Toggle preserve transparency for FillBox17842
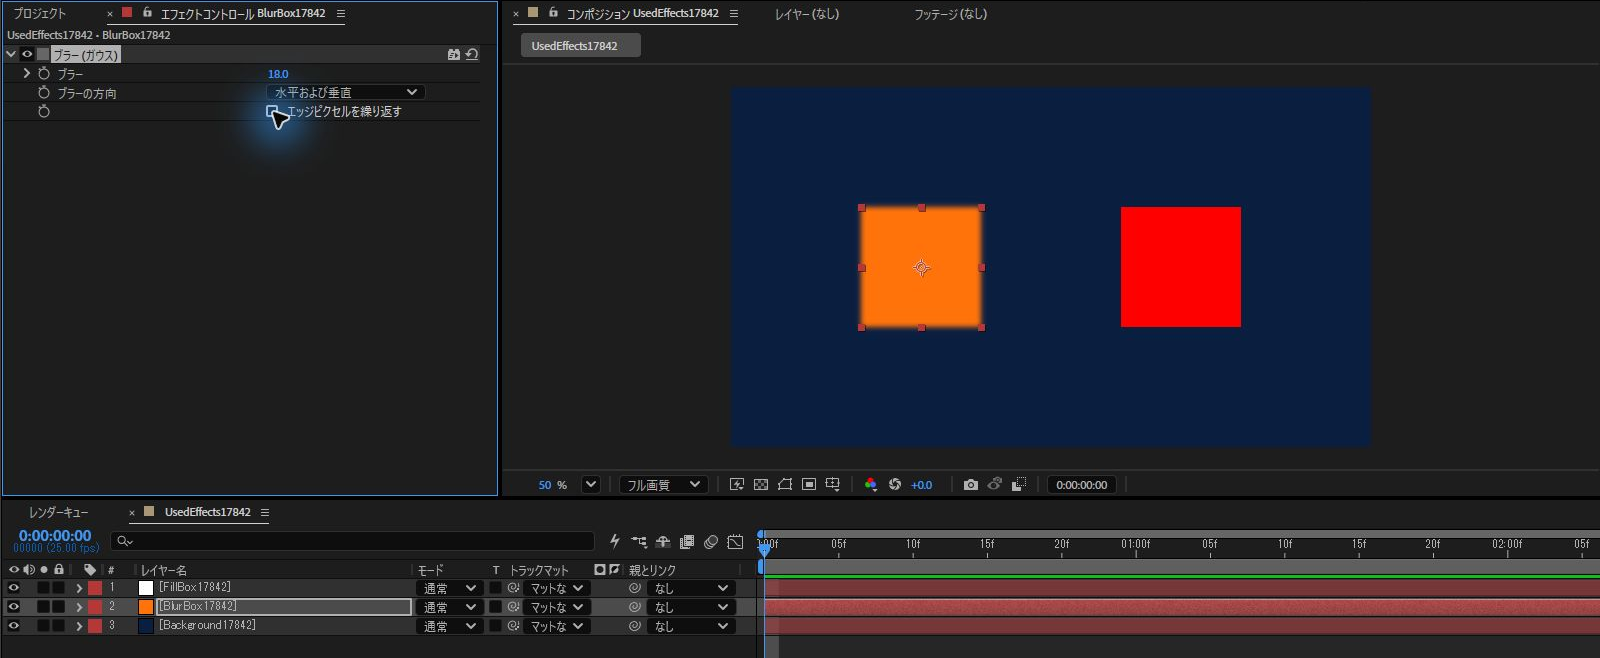Image resolution: width=1600 pixels, height=658 pixels. pyautogui.click(x=495, y=588)
